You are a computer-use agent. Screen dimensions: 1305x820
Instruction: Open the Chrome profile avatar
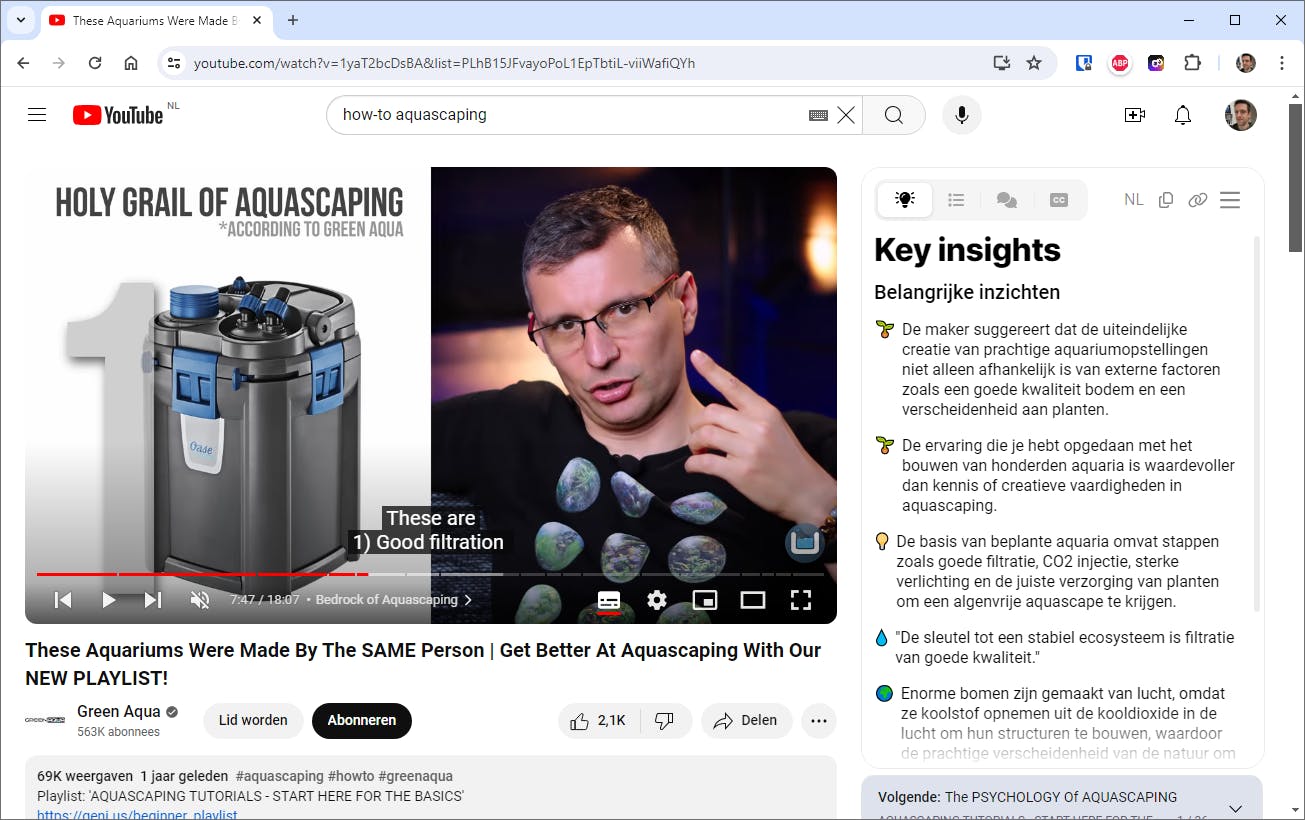(1245, 63)
